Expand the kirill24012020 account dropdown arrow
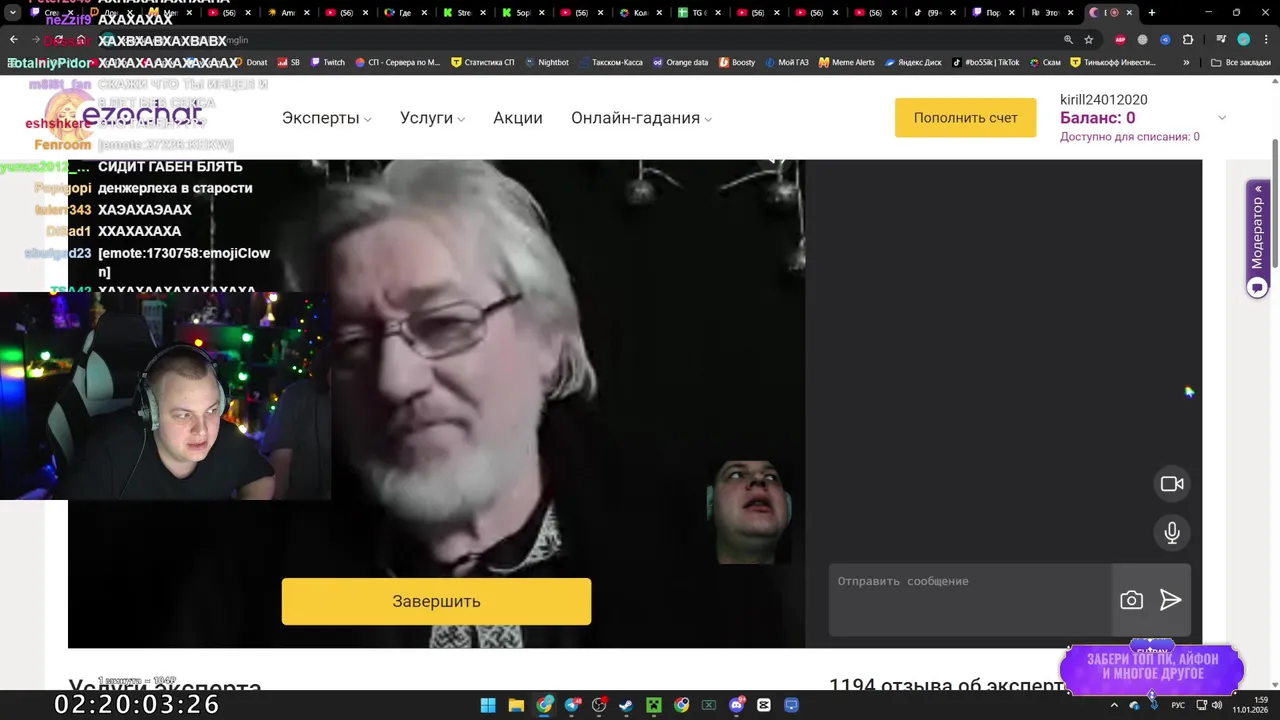The width and height of the screenshot is (1280, 720). click(x=1221, y=118)
